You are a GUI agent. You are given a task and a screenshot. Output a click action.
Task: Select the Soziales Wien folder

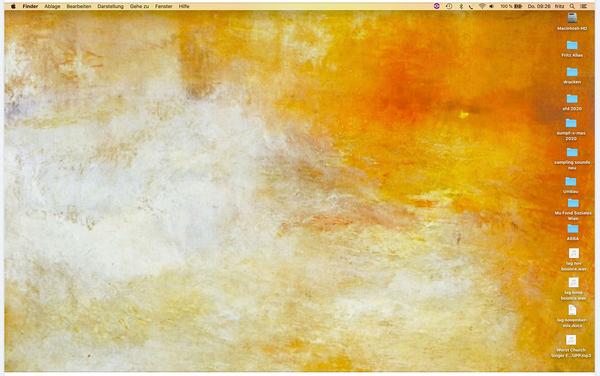pos(573,203)
